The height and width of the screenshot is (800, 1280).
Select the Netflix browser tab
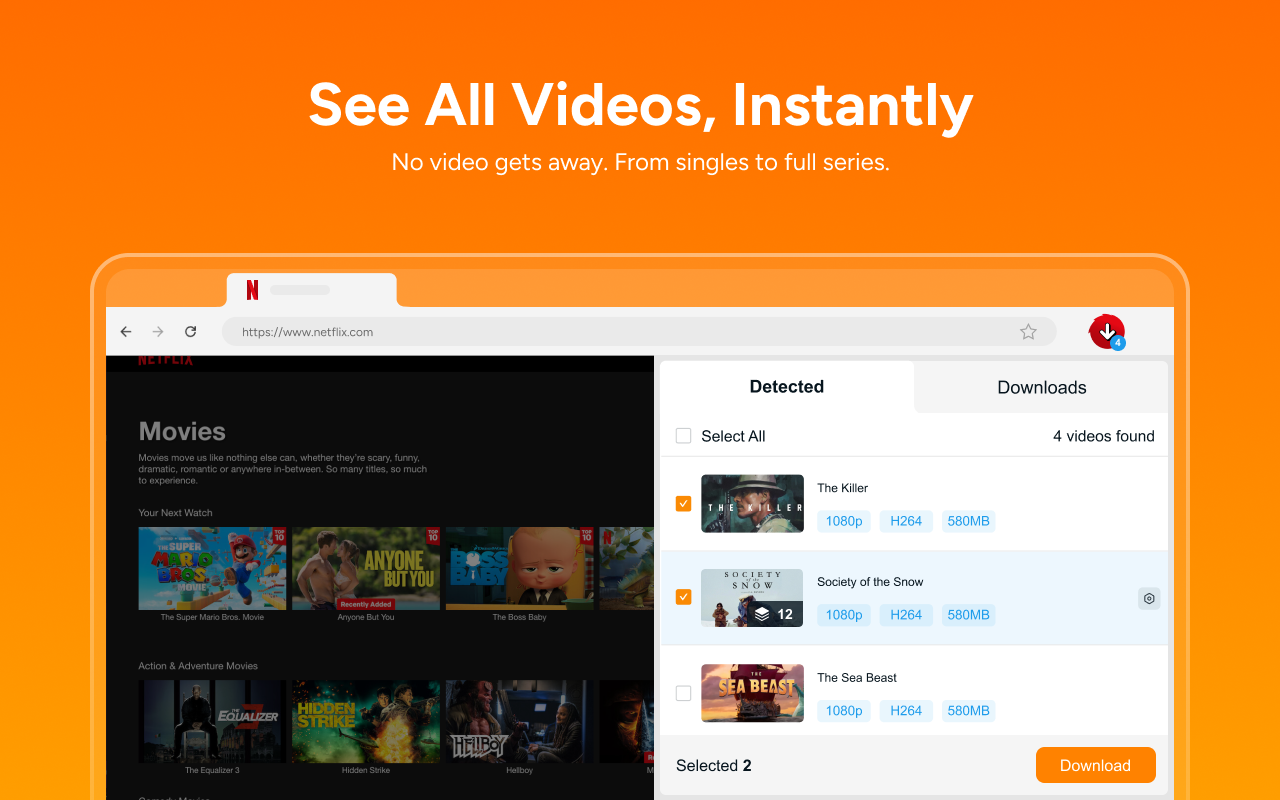[x=312, y=290]
